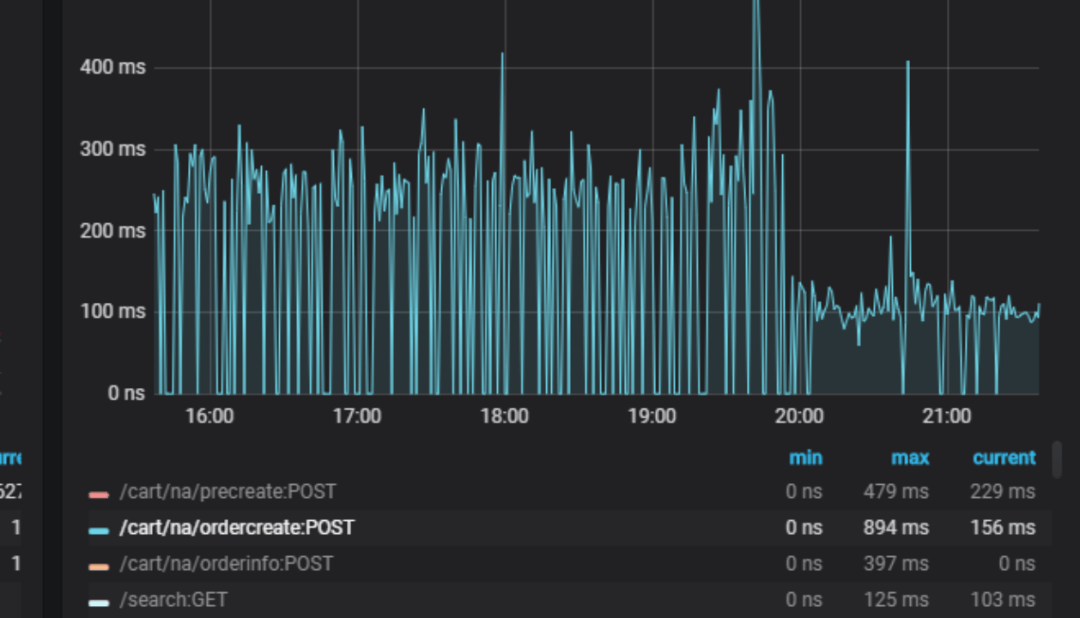Toggle the /cart/na/orderinfo:POST series label
The height and width of the screenshot is (618, 1080).
coord(226,564)
